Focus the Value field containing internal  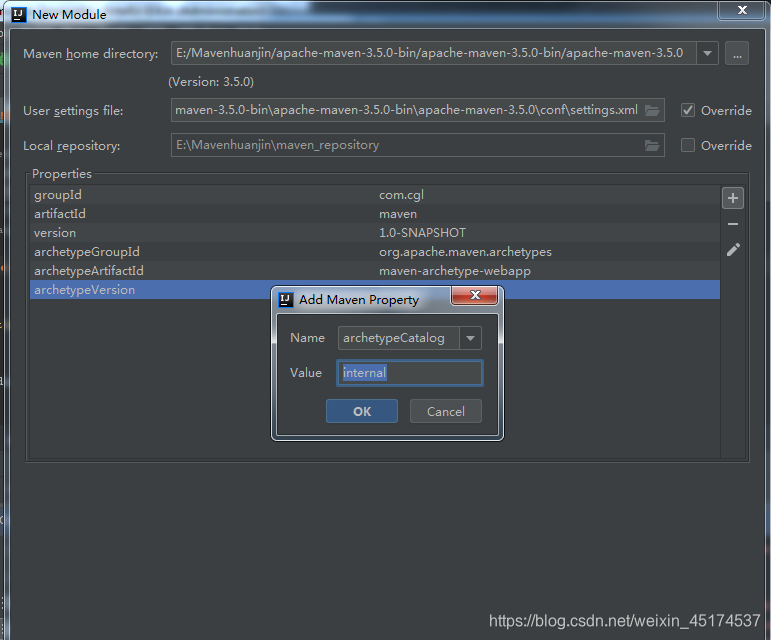[410, 373]
